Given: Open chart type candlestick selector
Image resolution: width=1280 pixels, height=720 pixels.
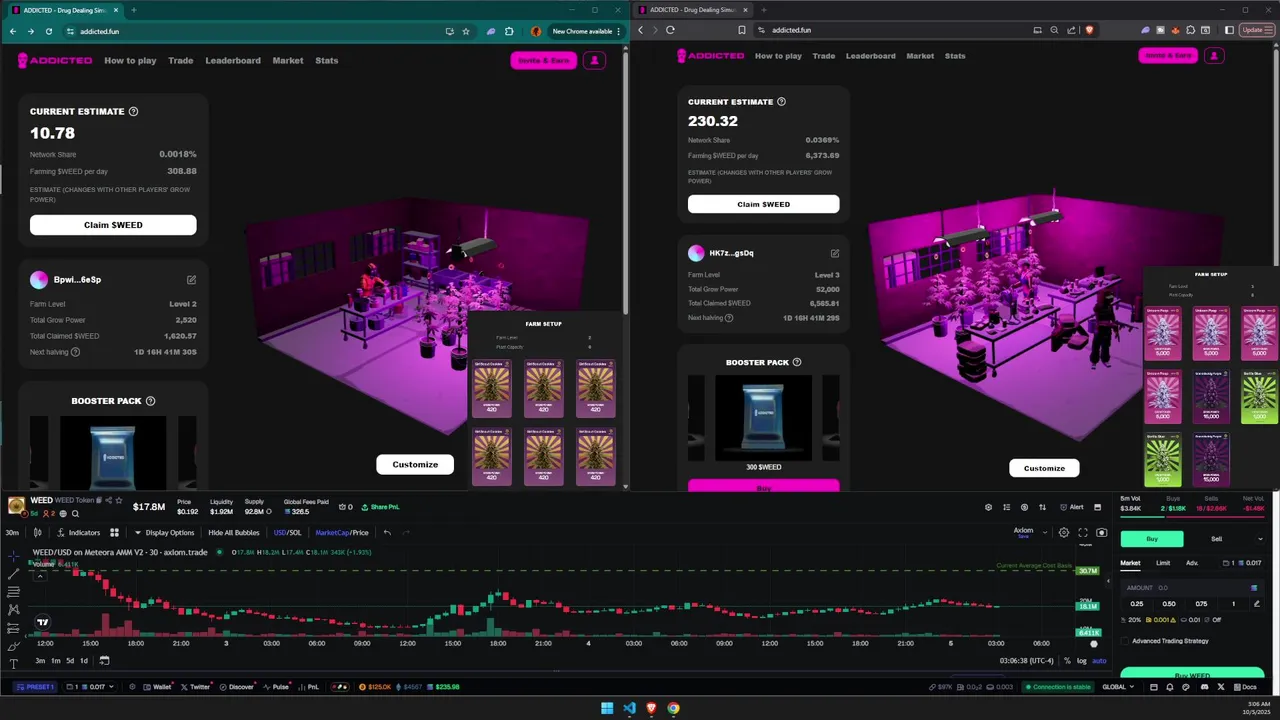Looking at the screenshot, I should [x=38, y=533].
